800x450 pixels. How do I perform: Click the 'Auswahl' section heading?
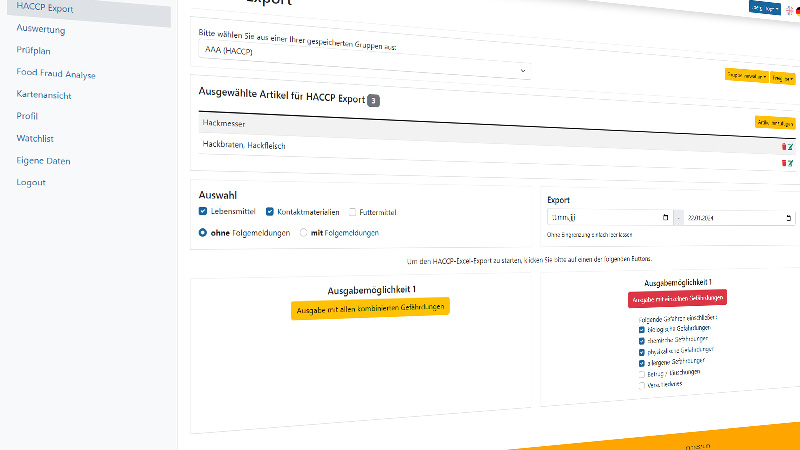pos(217,195)
